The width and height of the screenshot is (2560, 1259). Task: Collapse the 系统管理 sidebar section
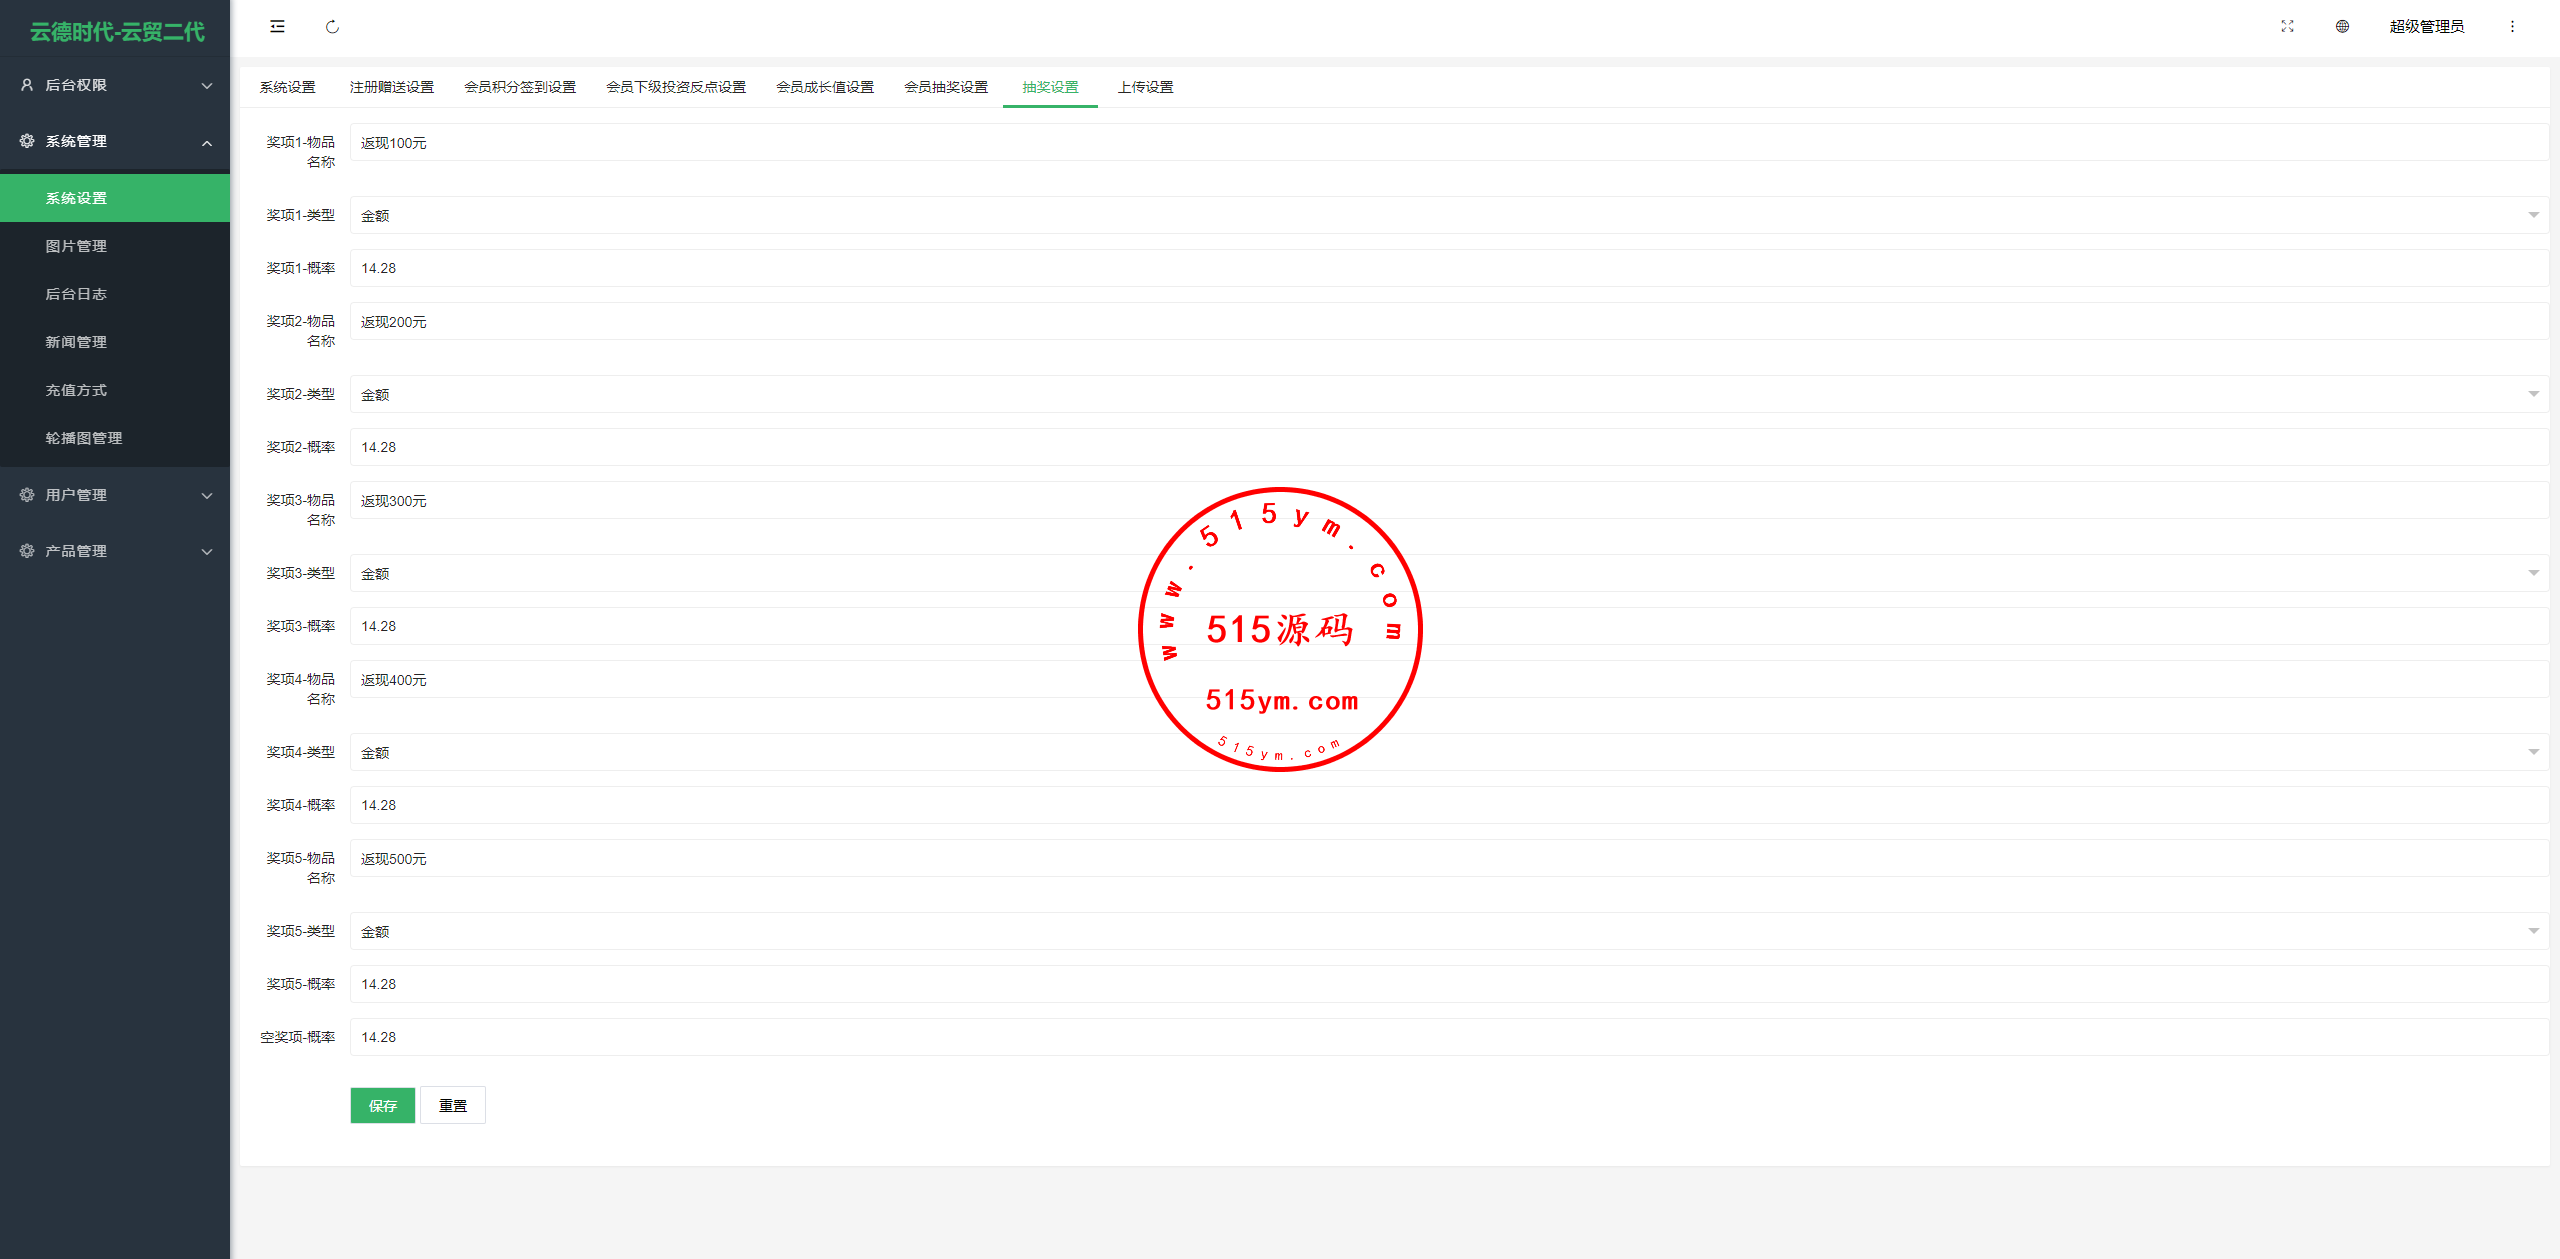[207, 142]
